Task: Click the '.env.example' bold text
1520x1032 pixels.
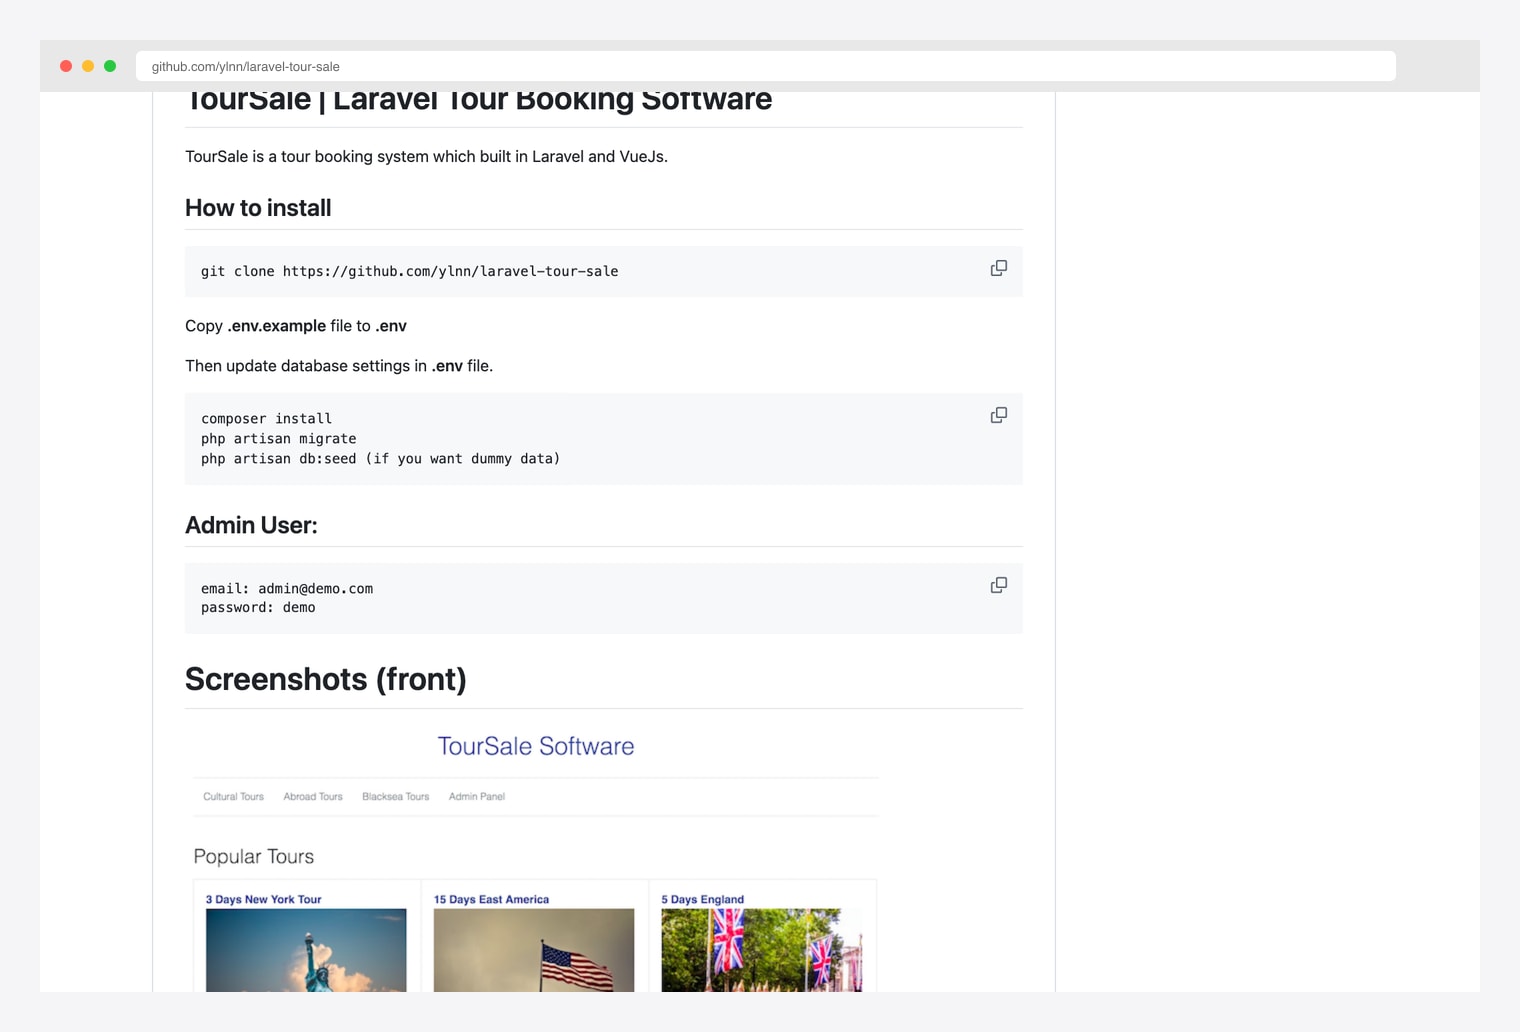Action: tap(277, 326)
